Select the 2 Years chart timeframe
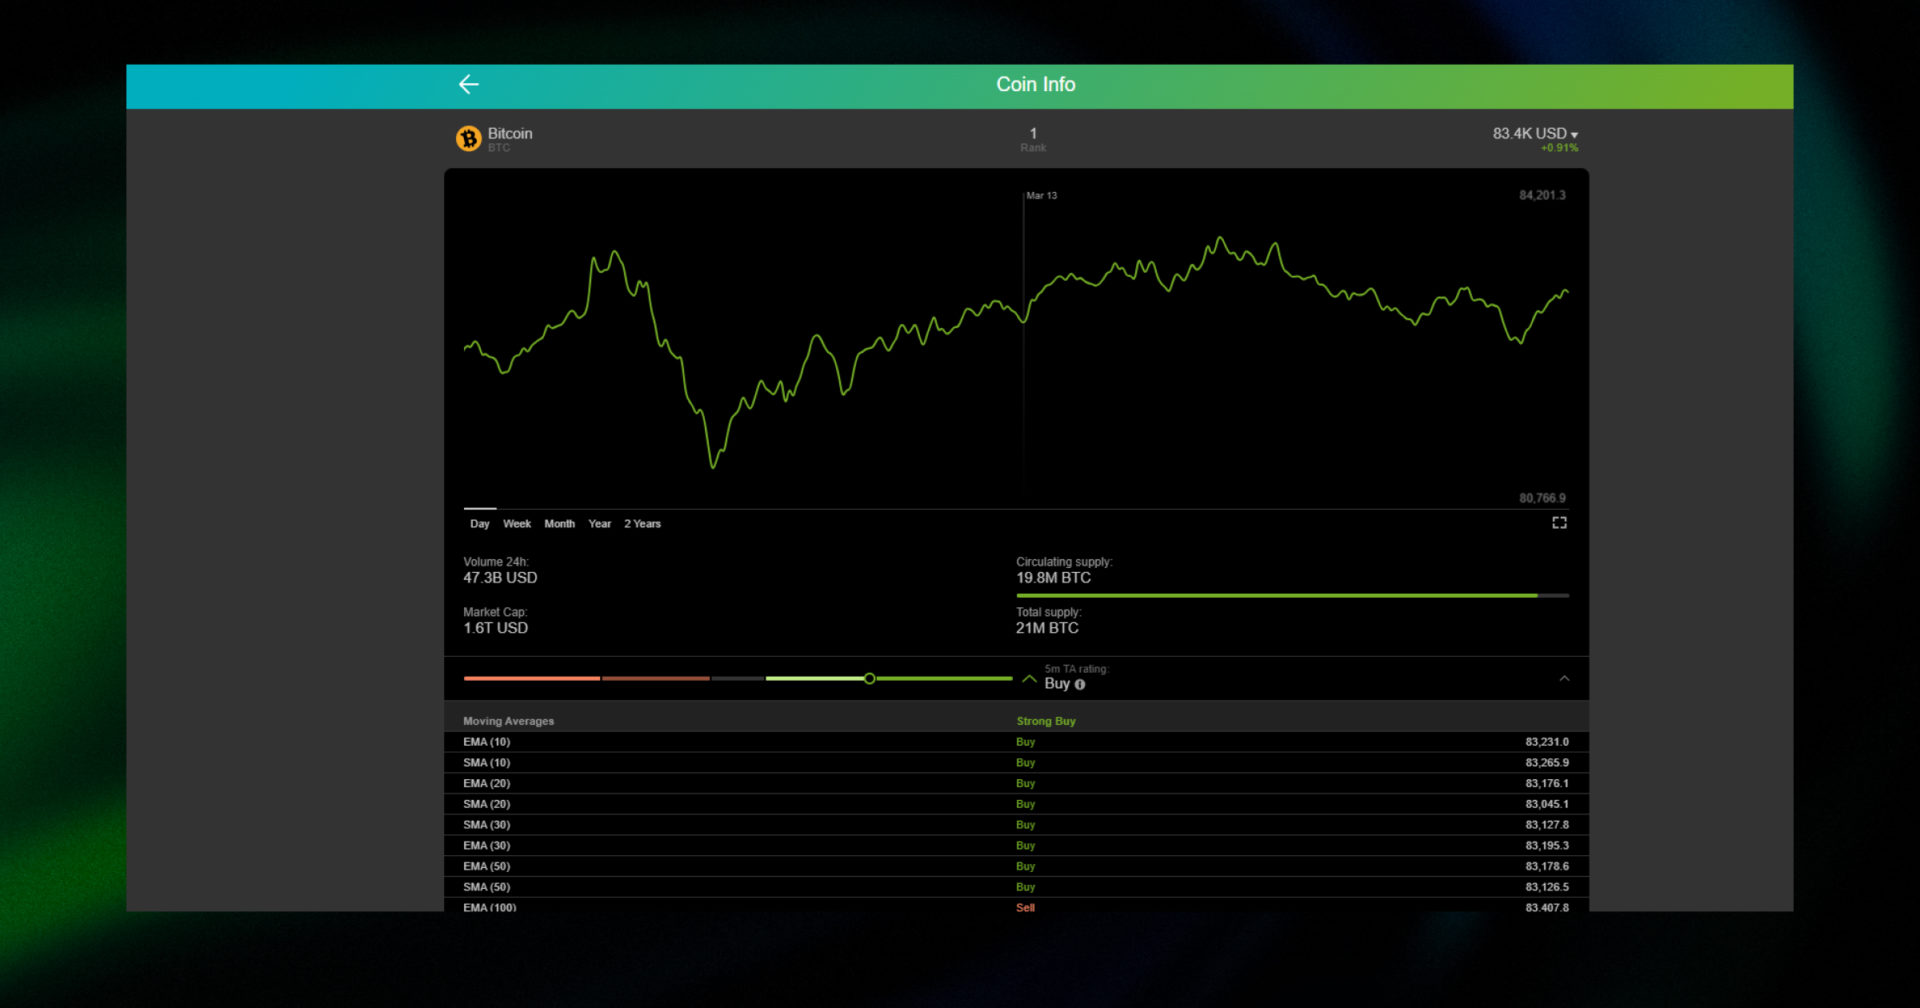The width and height of the screenshot is (1920, 1008). coord(643,523)
